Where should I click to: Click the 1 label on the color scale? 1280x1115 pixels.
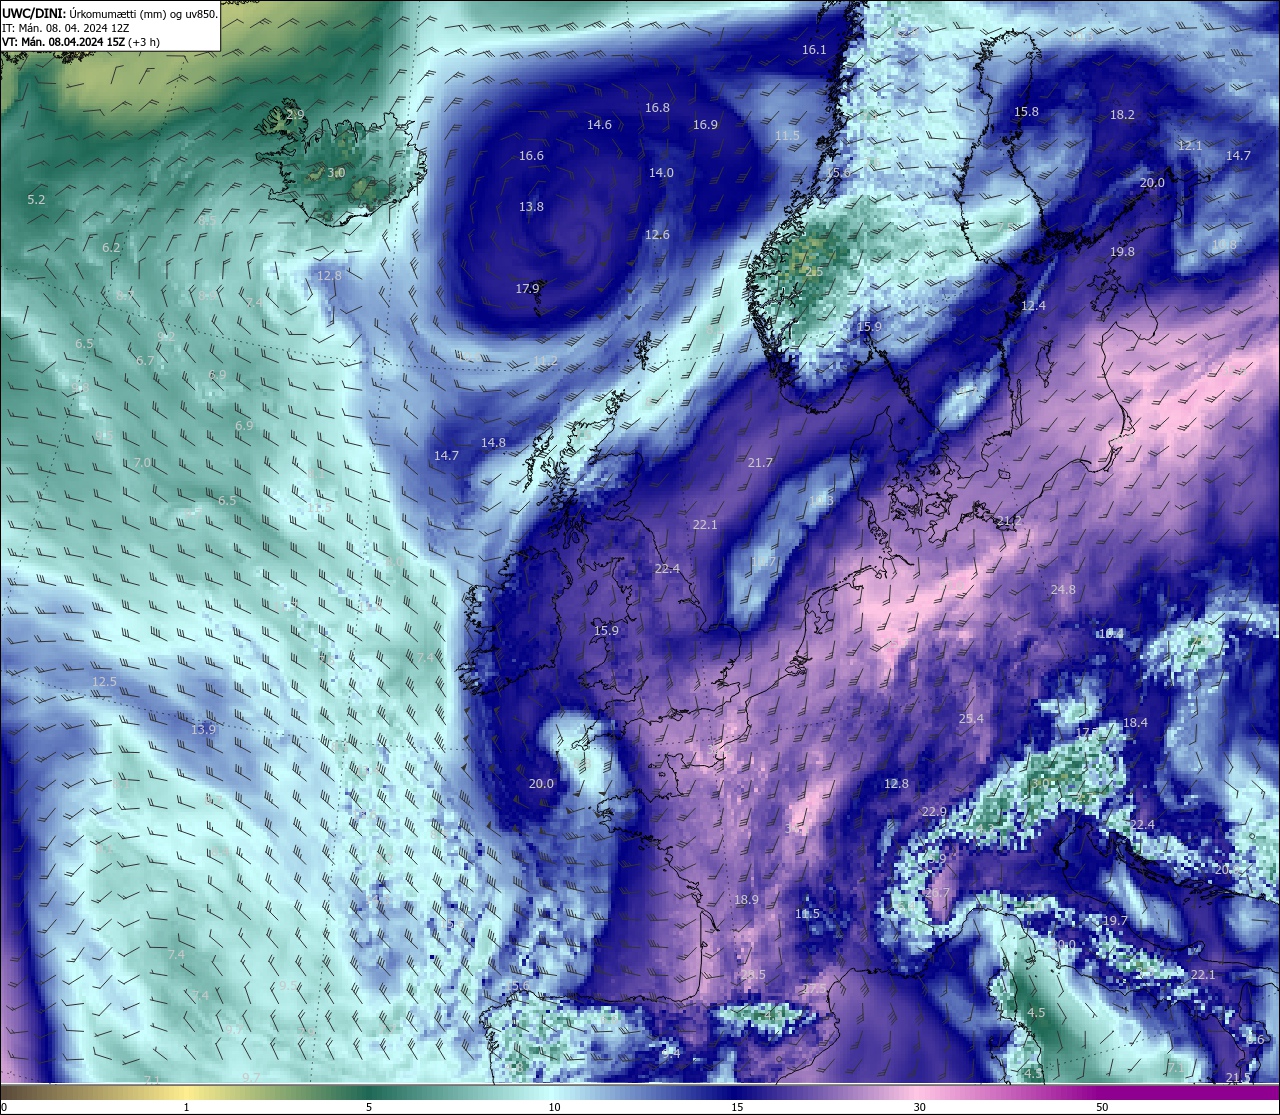(186, 1107)
